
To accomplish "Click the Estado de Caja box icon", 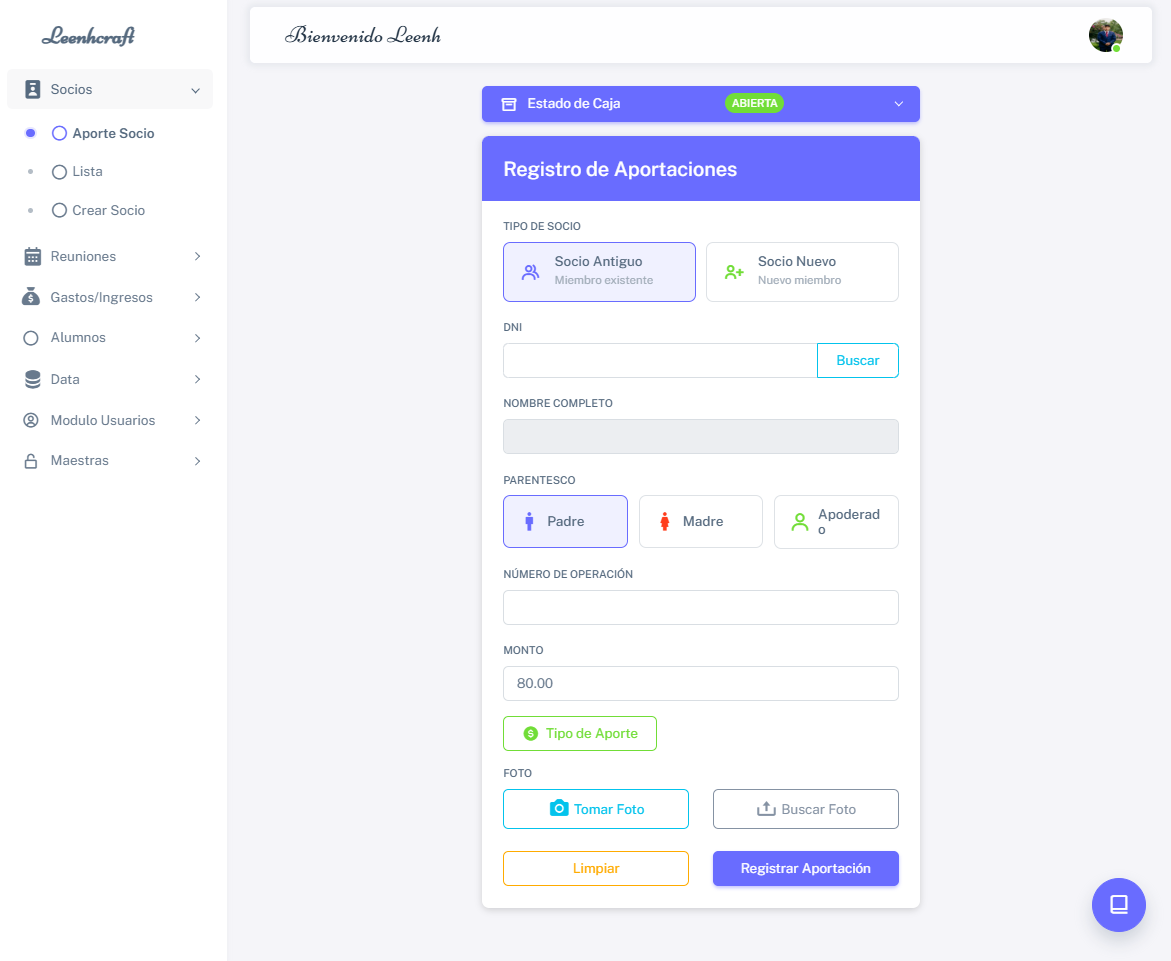I will coord(509,104).
